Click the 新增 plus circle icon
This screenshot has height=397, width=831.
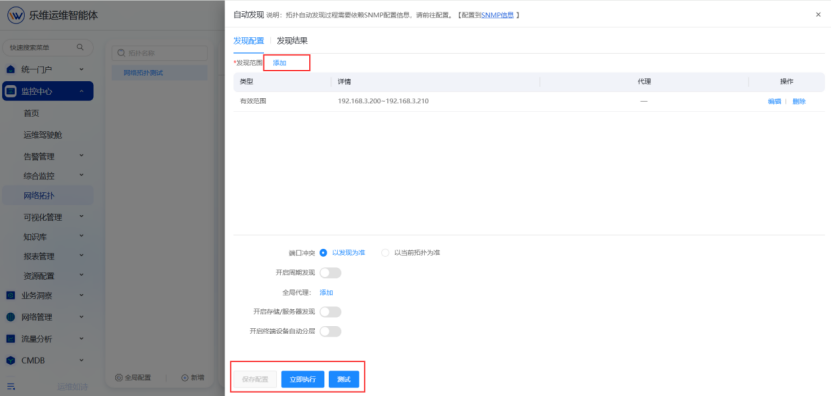click(185, 378)
